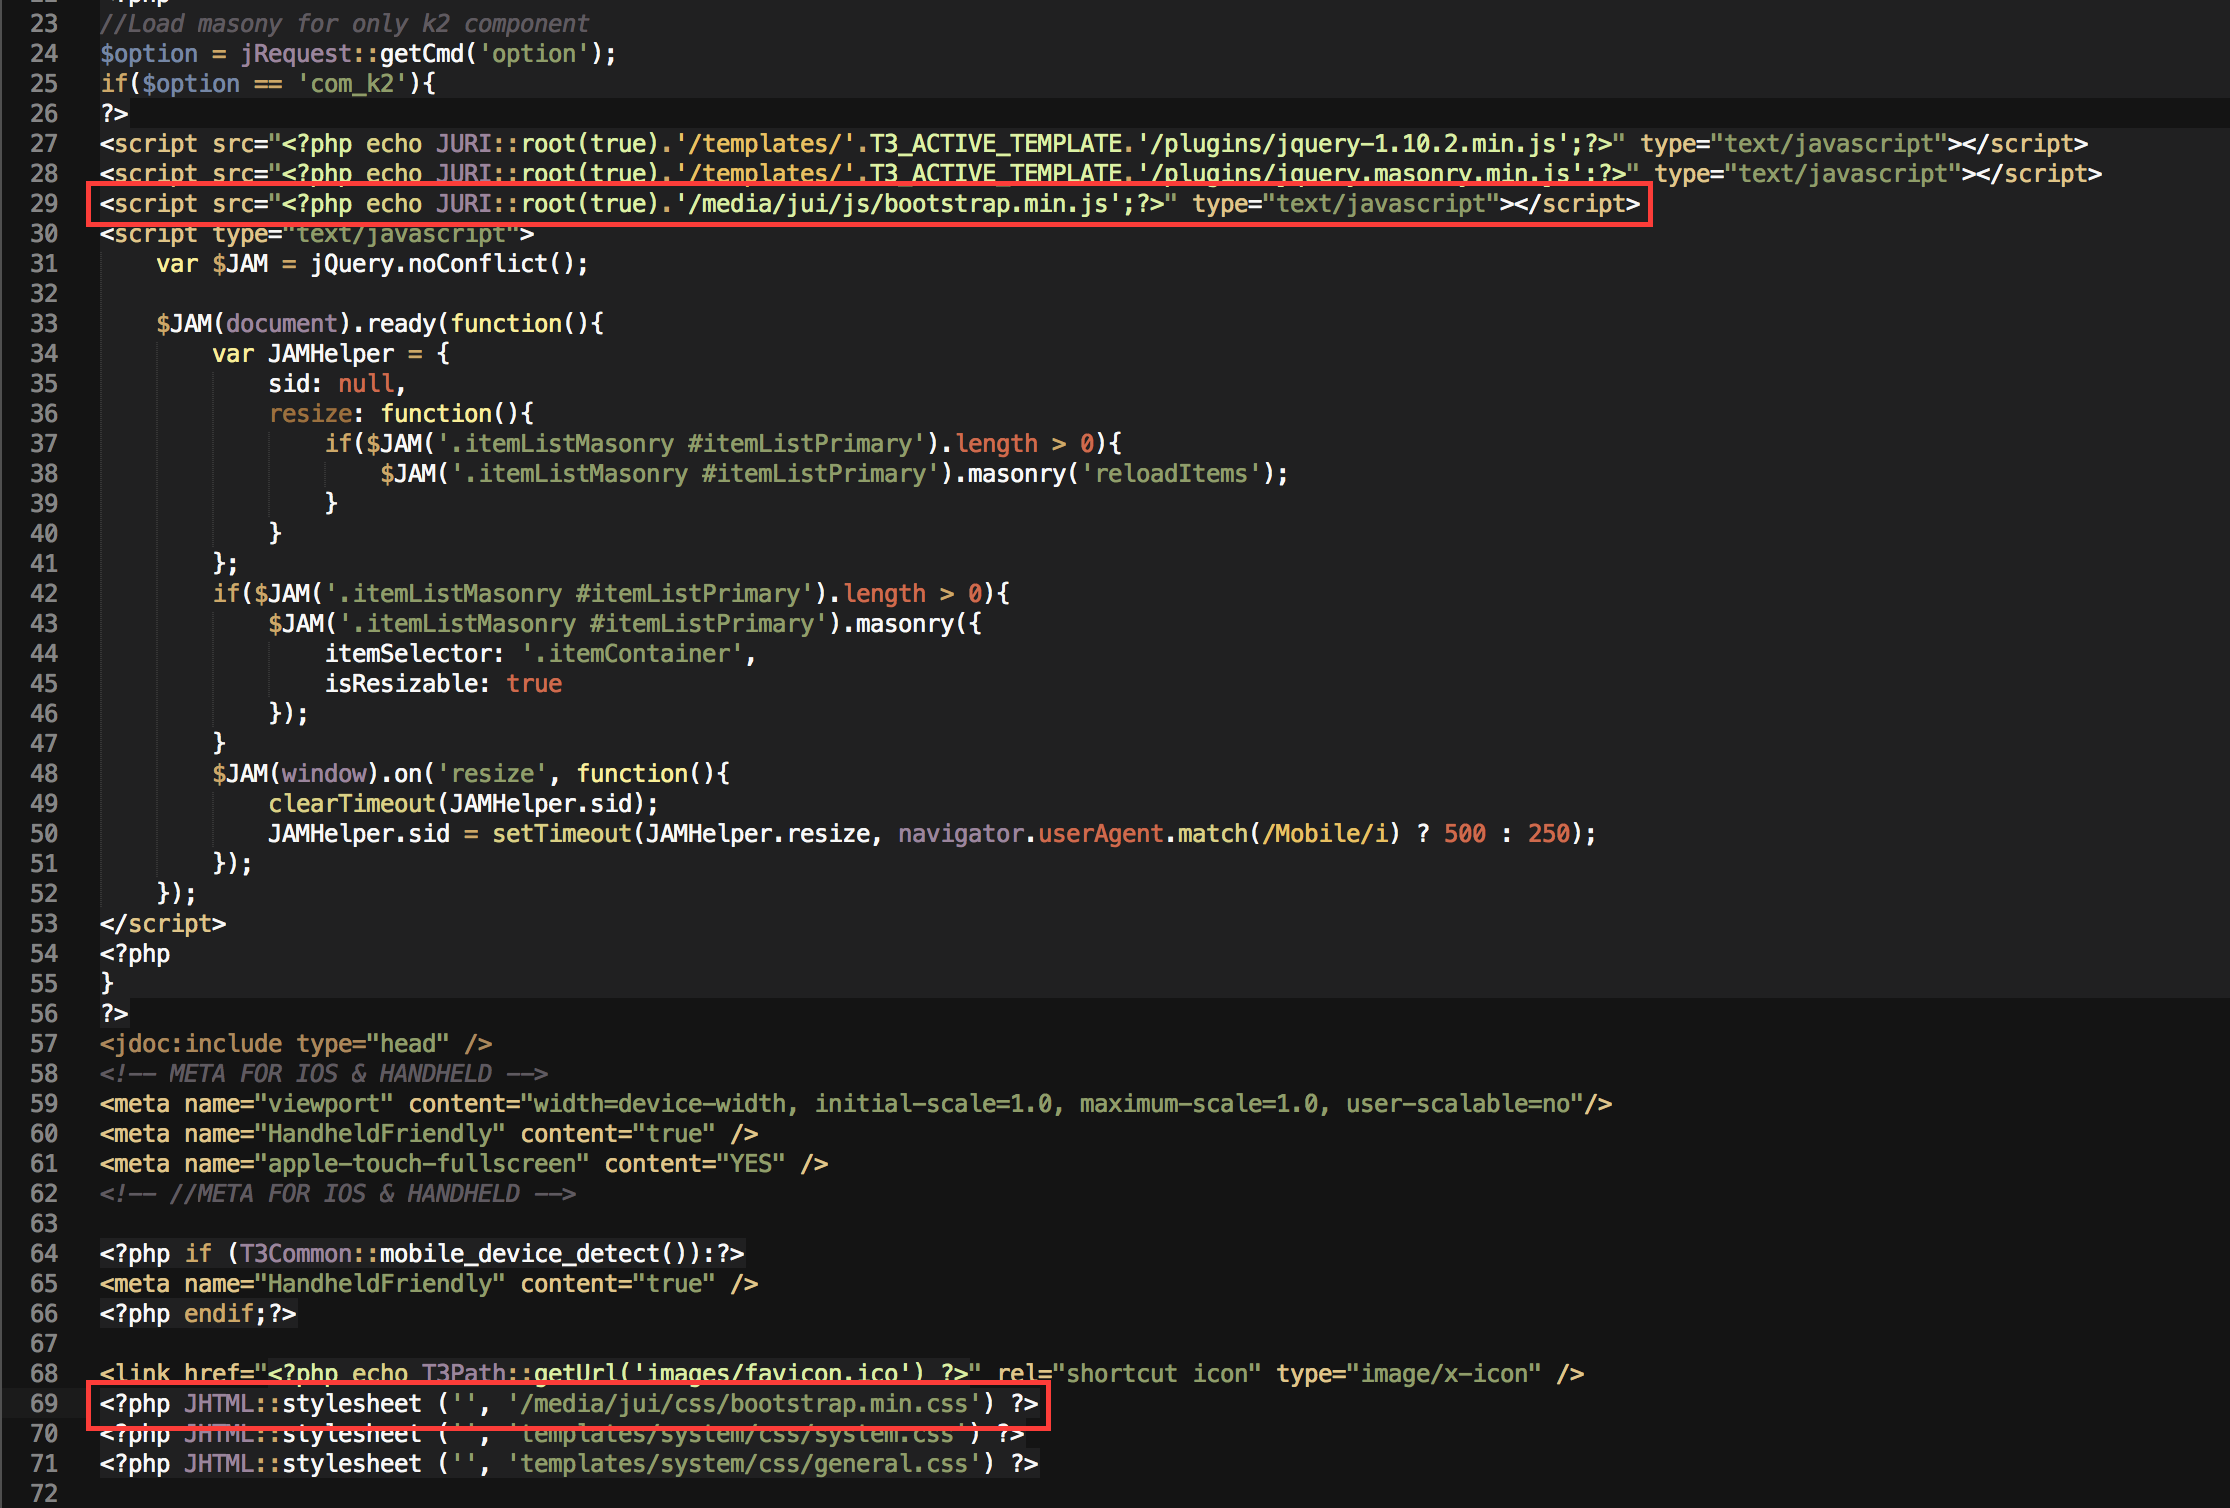Click 'clearTimeout(JAMHelper.sid);' line
This screenshot has width=2230, height=1508.
(463, 804)
